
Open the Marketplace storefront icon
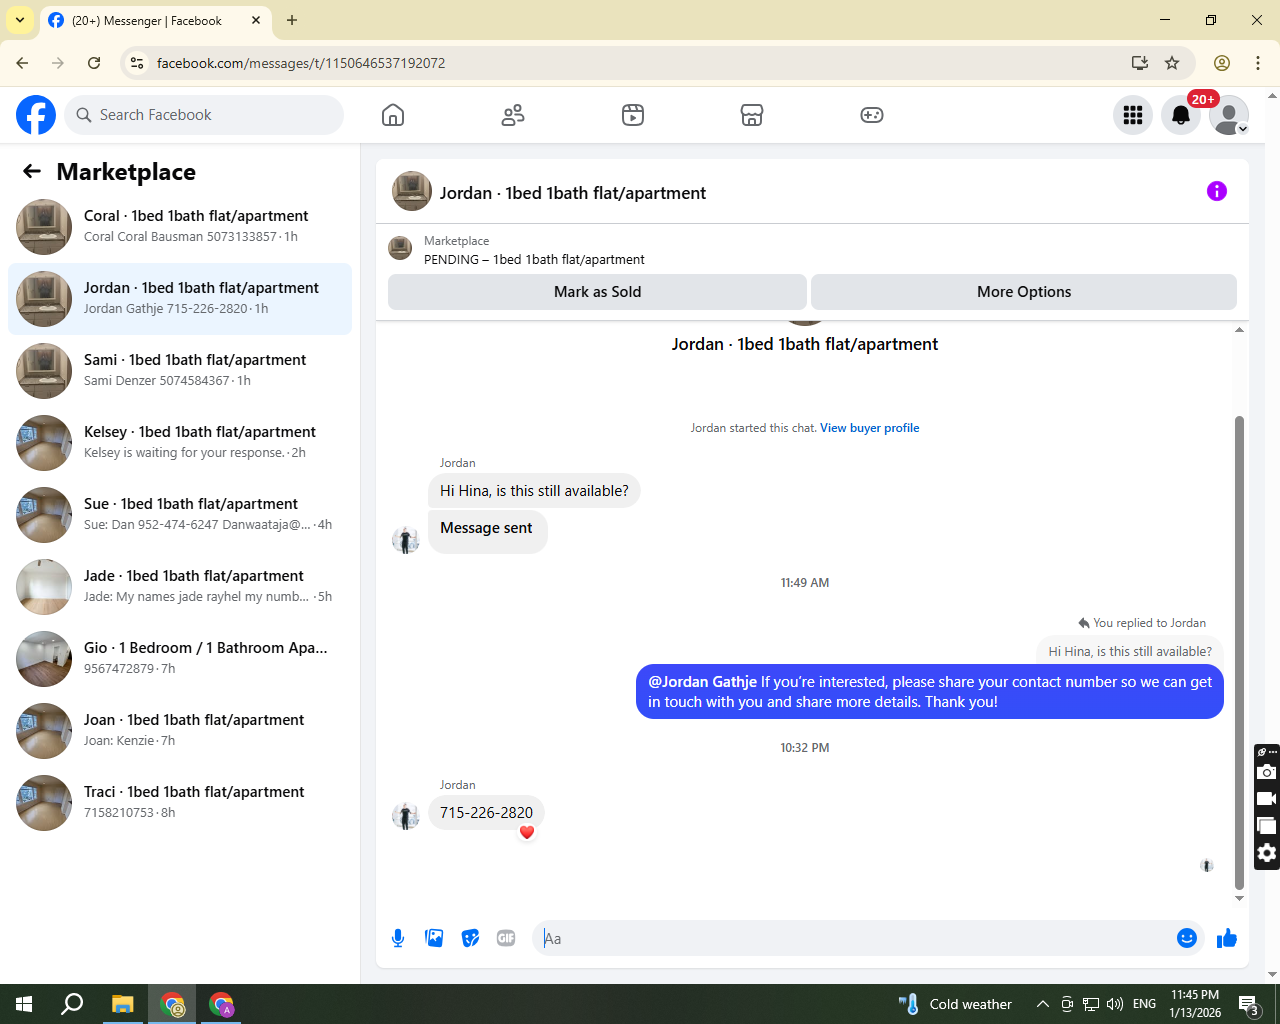tap(752, 115)
